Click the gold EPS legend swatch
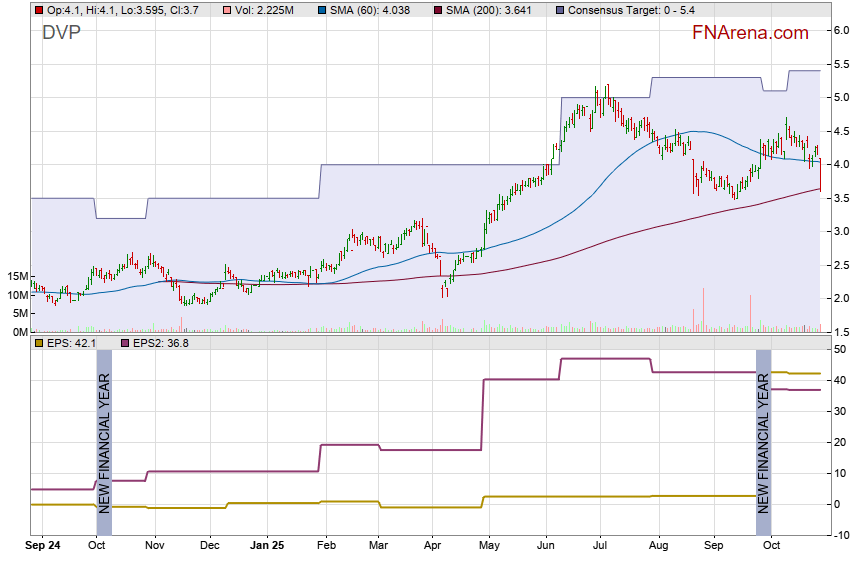The width and height of the screenshot is (859, 566). click(x=38, y=343)
